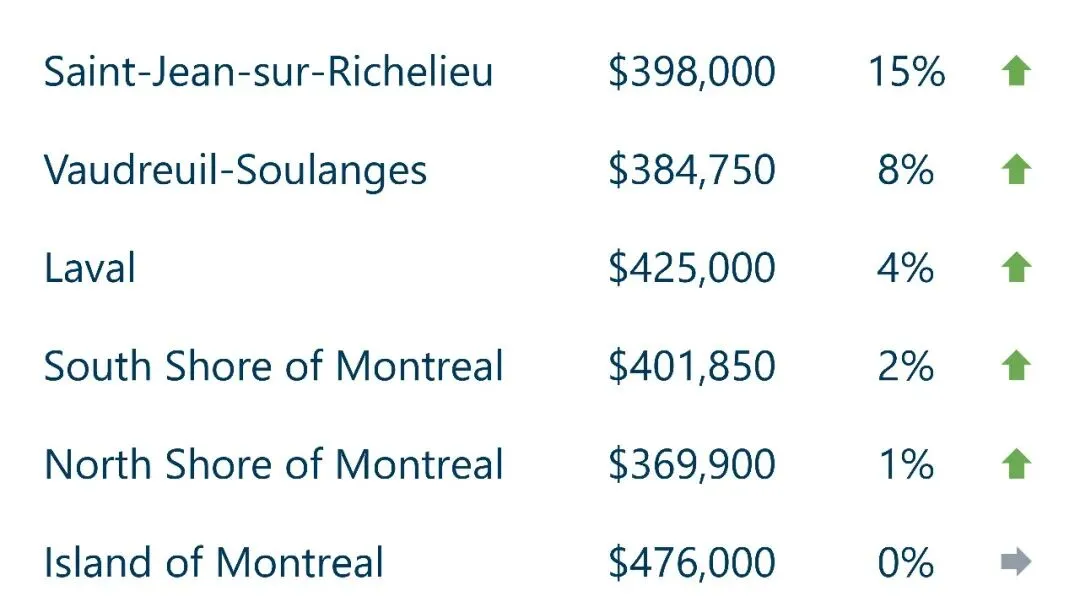1080x613 pixels.
Task: Click South Shore of Montreal's up arrow
Action: (x=1015, y=366)
